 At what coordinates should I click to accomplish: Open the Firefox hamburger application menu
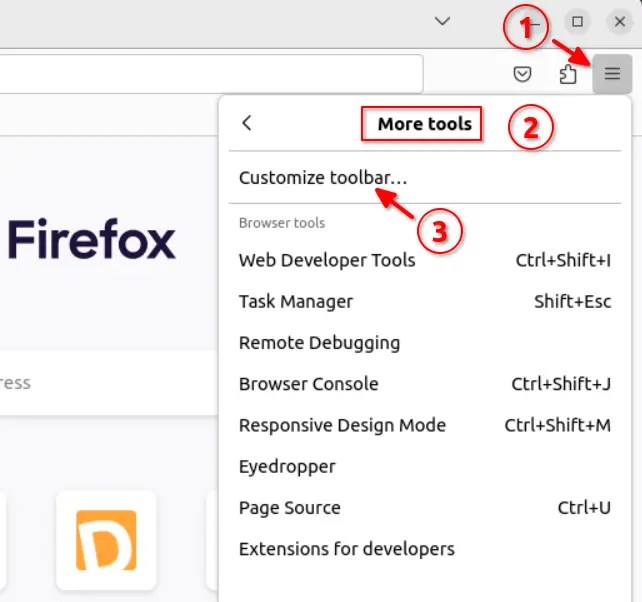tap(612, 74)
